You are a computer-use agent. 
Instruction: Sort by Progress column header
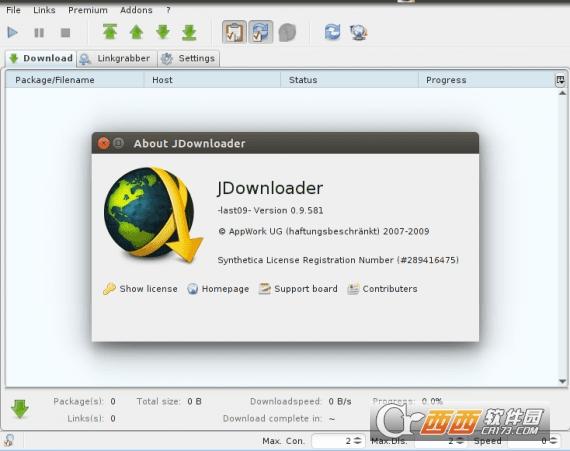[486, 80]
